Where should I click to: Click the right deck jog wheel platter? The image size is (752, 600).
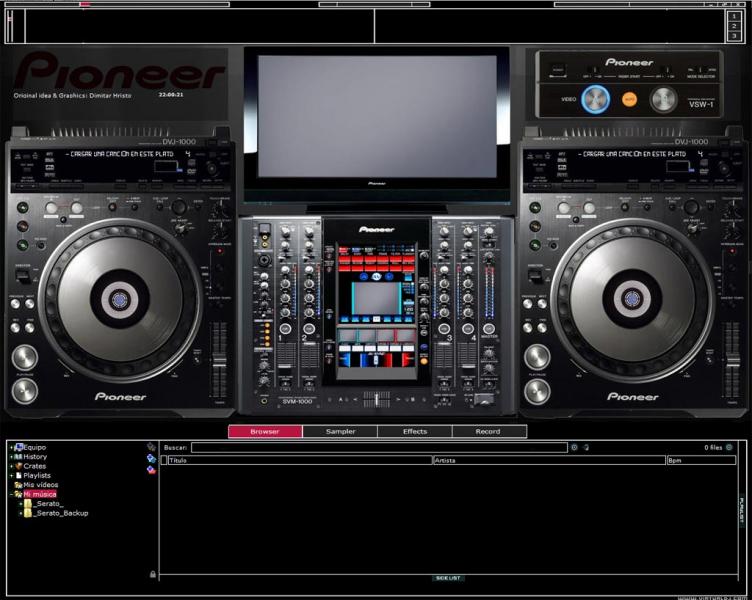[x=632, y=300]
